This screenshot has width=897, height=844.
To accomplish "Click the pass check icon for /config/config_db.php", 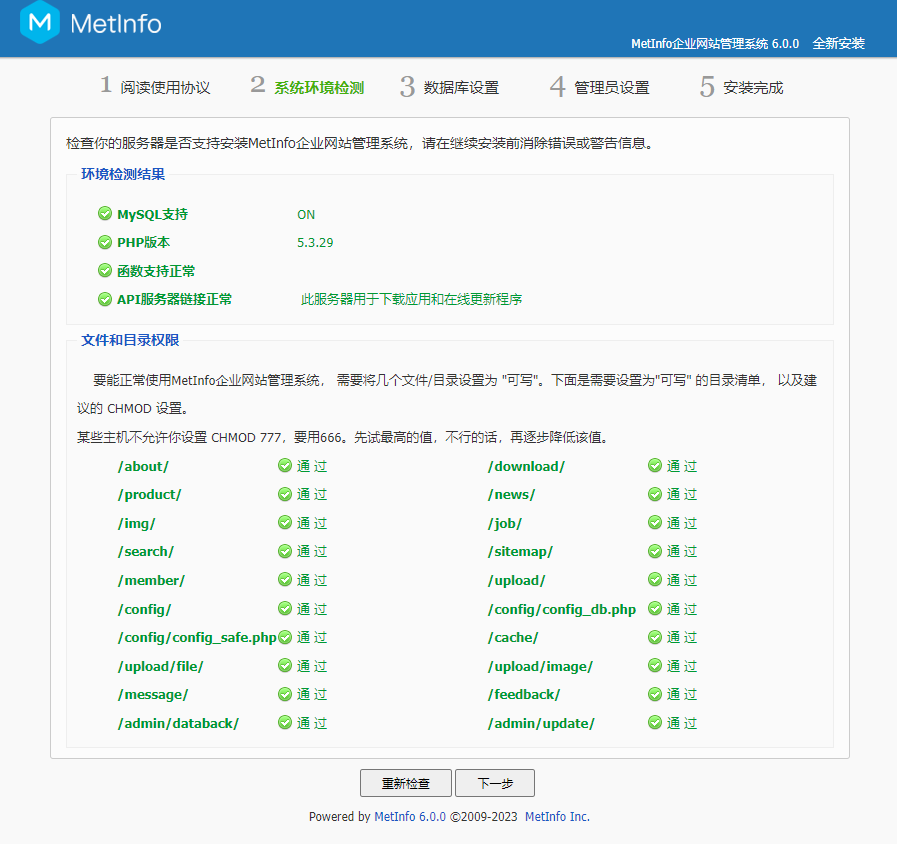I will tap(655, 609).
